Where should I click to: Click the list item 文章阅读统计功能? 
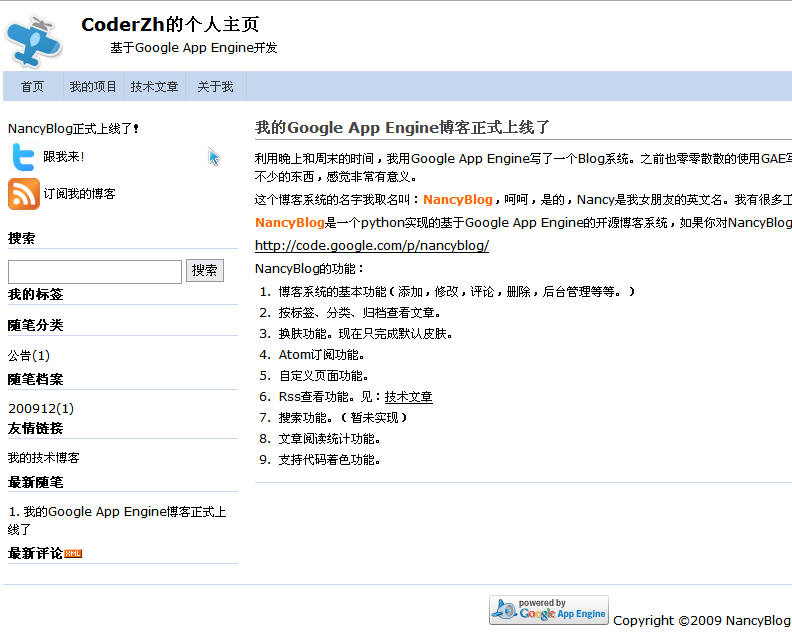click(x=330, y=438)
